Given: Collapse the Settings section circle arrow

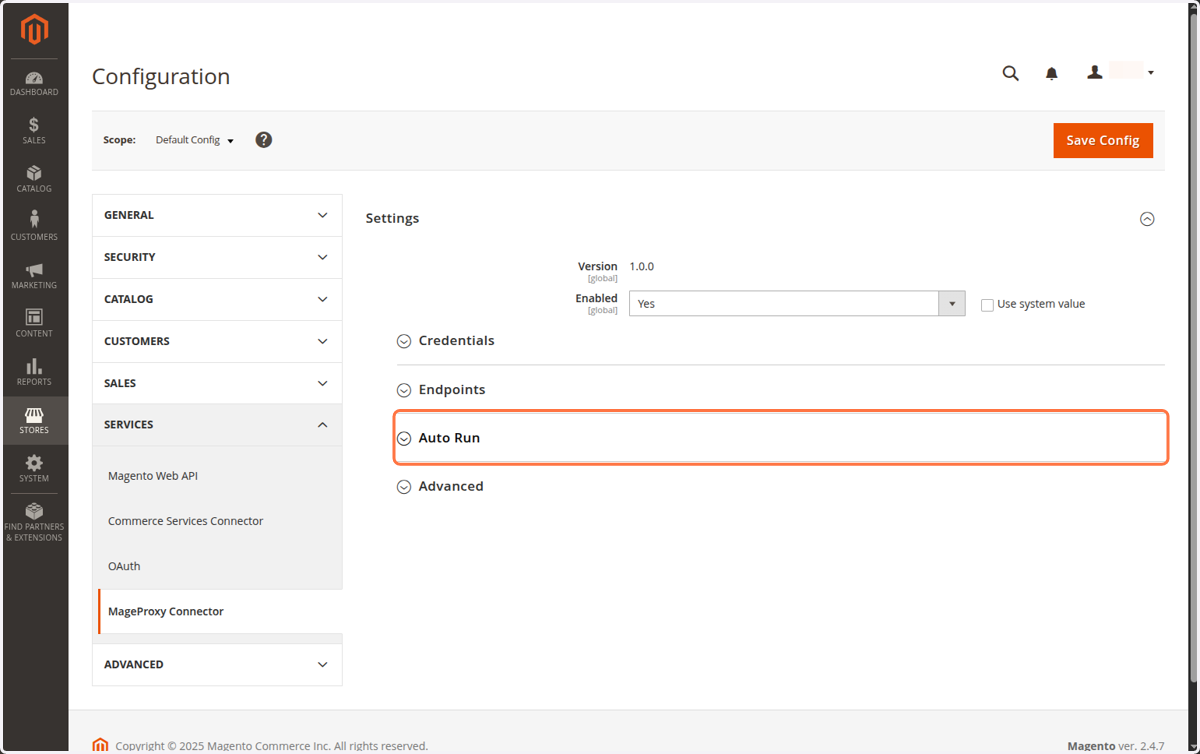Looking at the screenshot, I should [1147, 219].
